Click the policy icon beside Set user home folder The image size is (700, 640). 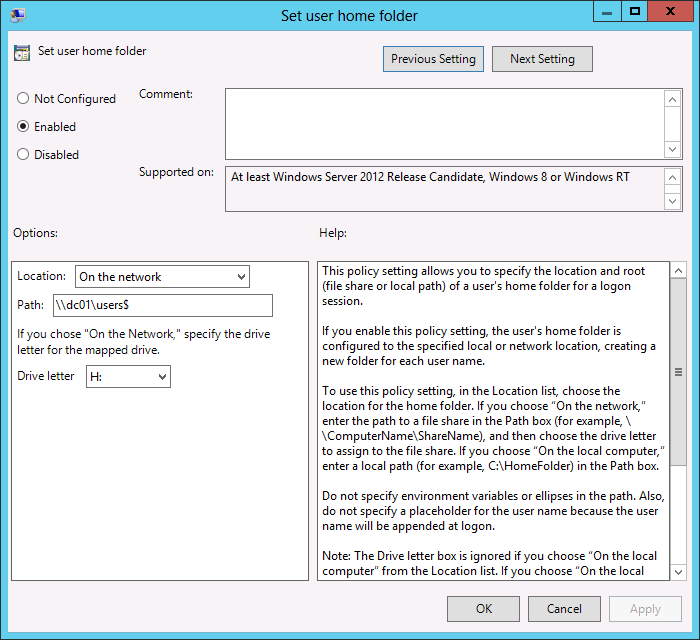pos(22,53)
